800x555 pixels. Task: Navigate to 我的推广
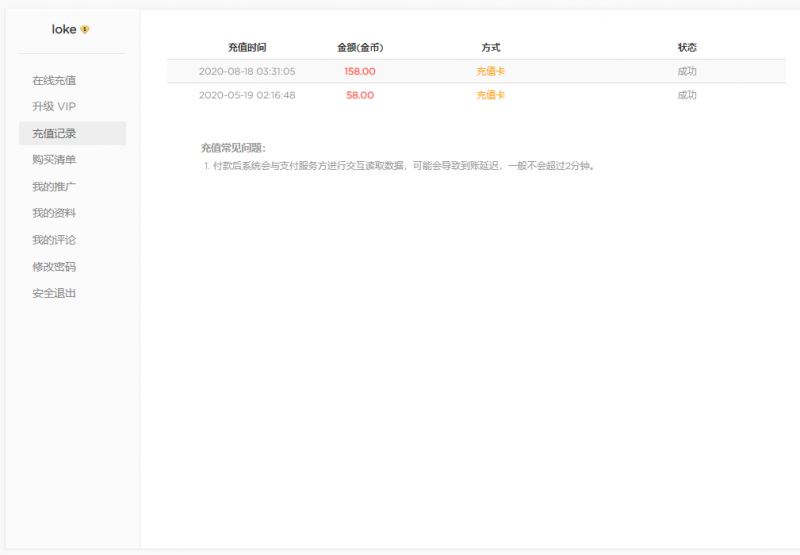tap(54, 187)
